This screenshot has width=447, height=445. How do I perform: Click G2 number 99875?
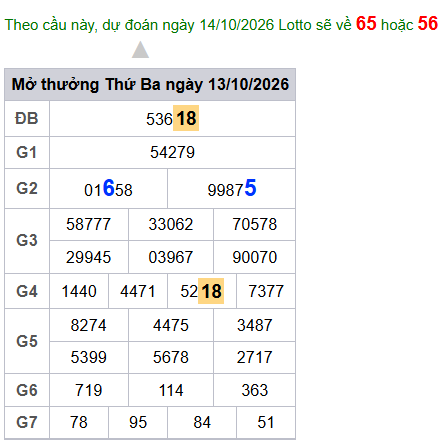coord(232,189)
